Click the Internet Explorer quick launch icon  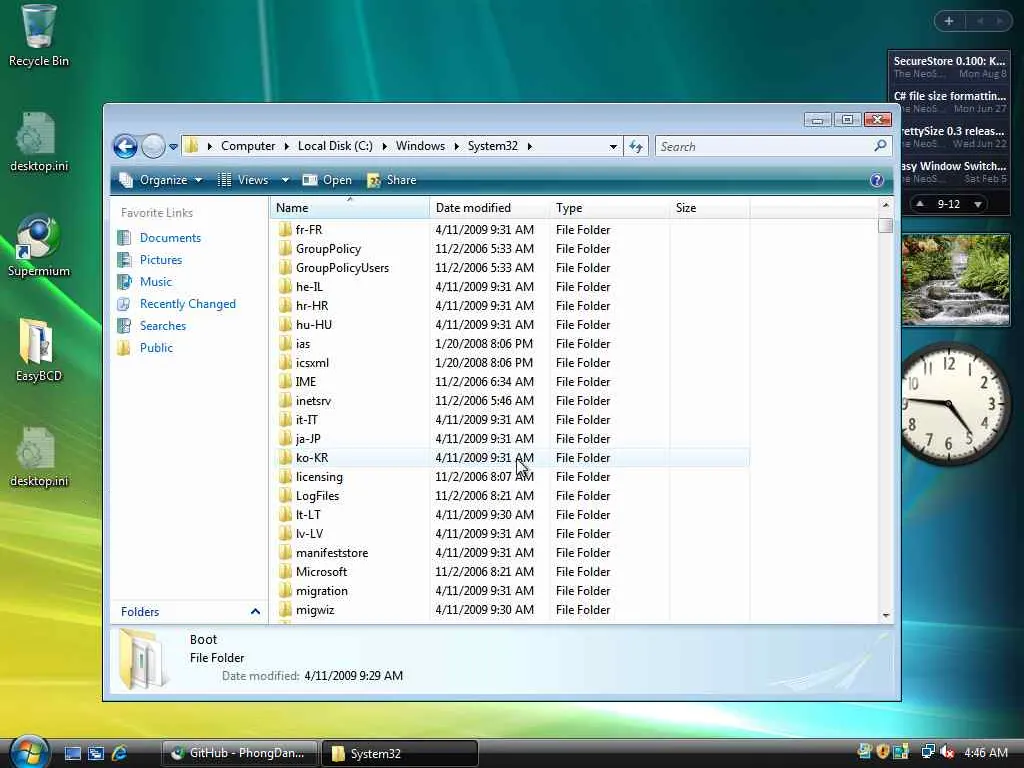coord(120,753)
